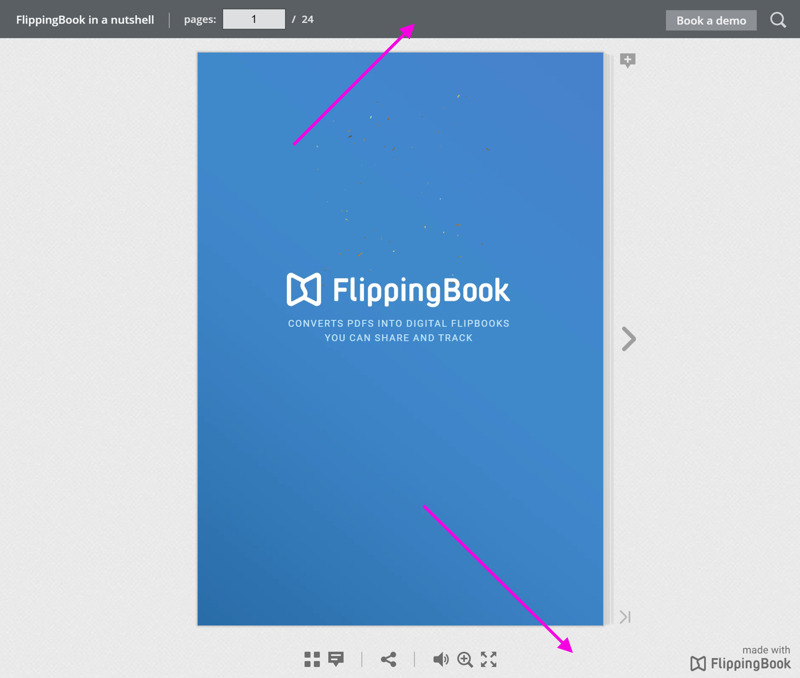Go to next page with right chevron
This screenshot has height=678, width=800.
click(629, 339)
